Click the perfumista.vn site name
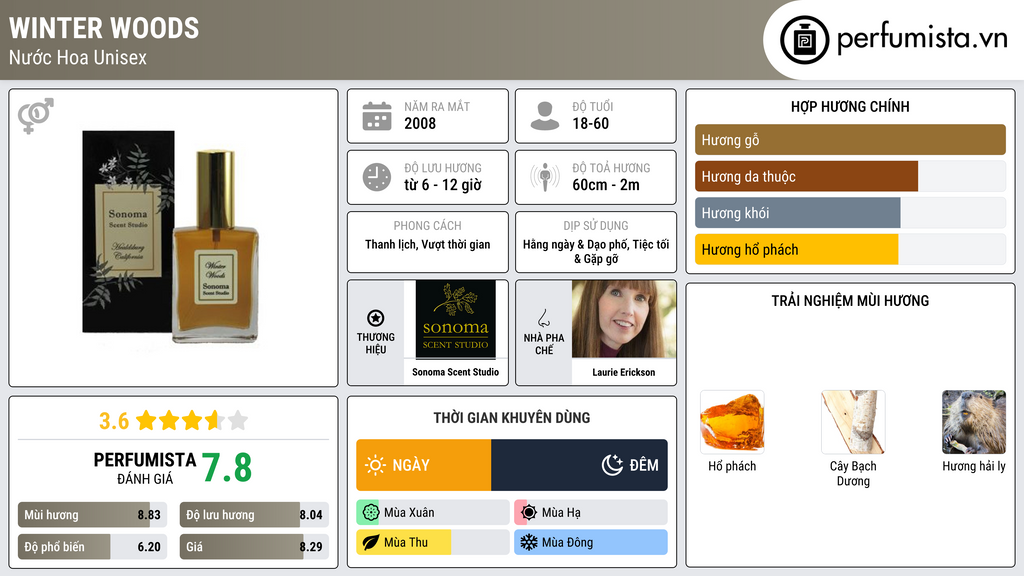 (922, 39)
